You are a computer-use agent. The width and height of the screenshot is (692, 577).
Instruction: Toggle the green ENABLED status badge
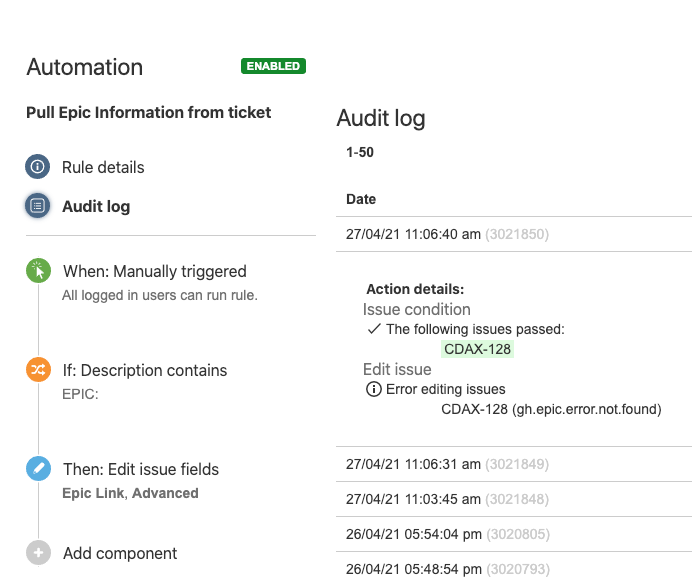pyautogui.click(x=273, y=66)
